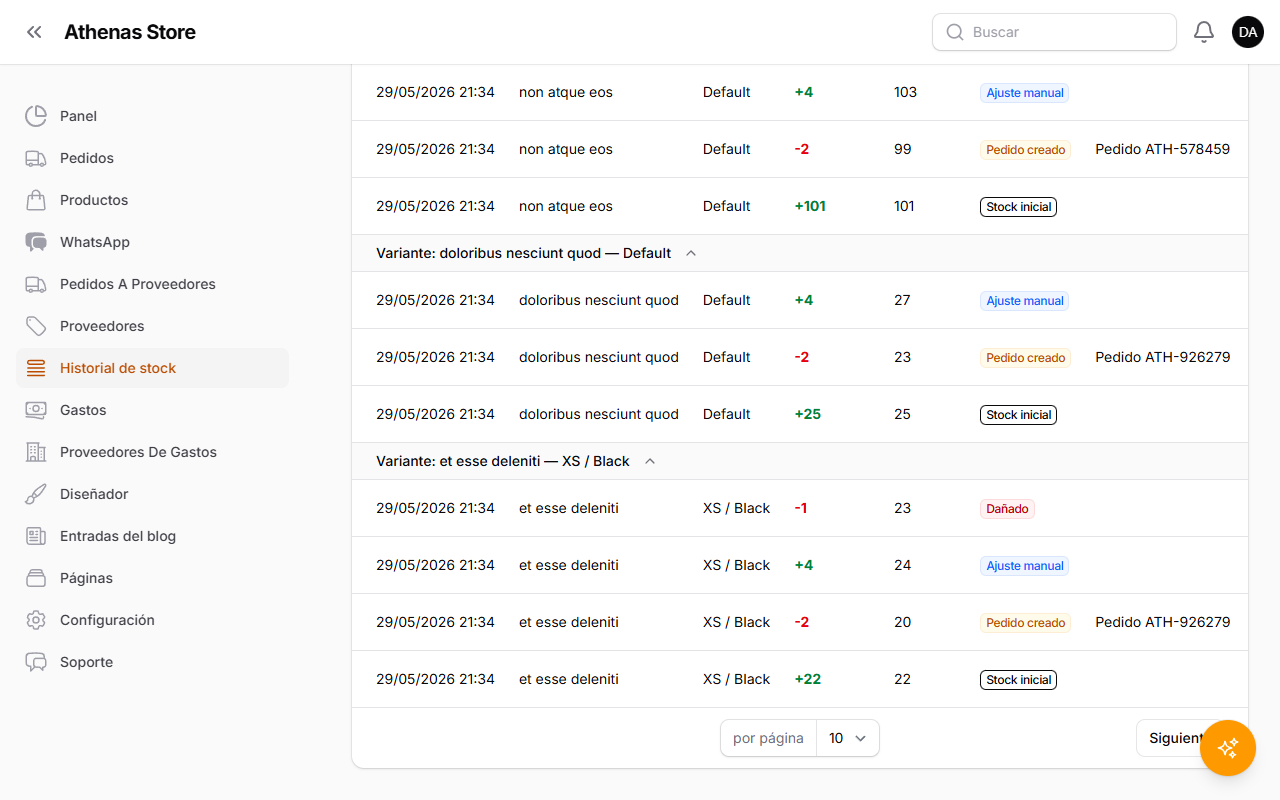Viewport: 1280px width, 800px height.
Task: Open Diseñador in the sidebar
Action: pos(152,494)
